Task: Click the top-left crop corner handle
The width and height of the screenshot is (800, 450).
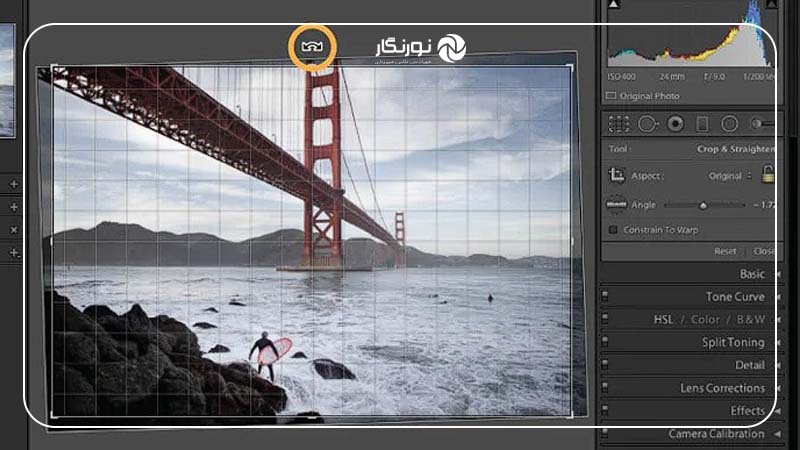Action: (x=53, y=66)
